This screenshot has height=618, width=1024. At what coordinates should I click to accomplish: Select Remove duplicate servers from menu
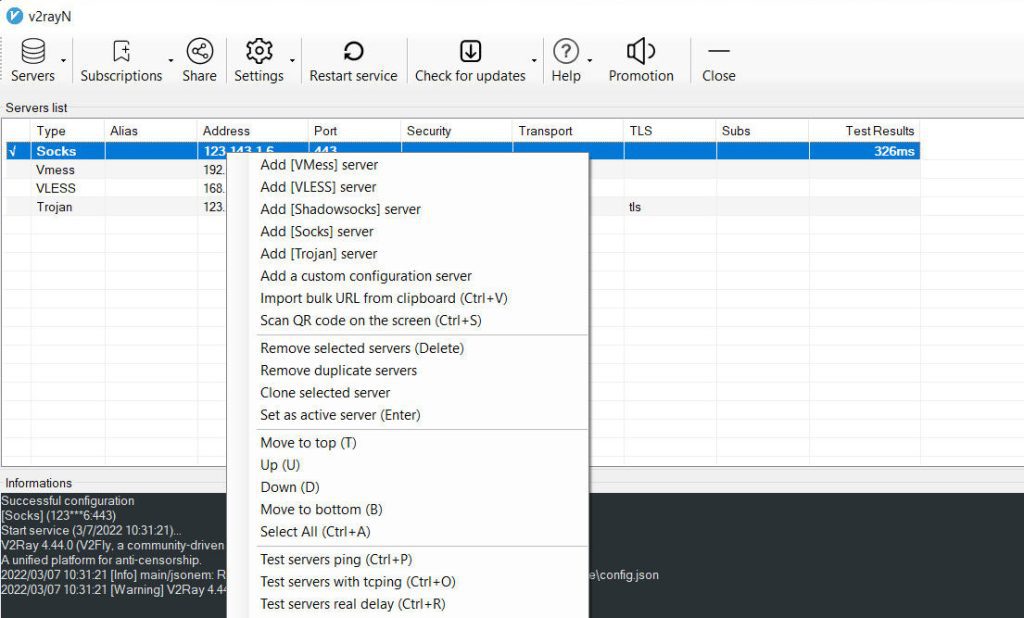point(338,371)
